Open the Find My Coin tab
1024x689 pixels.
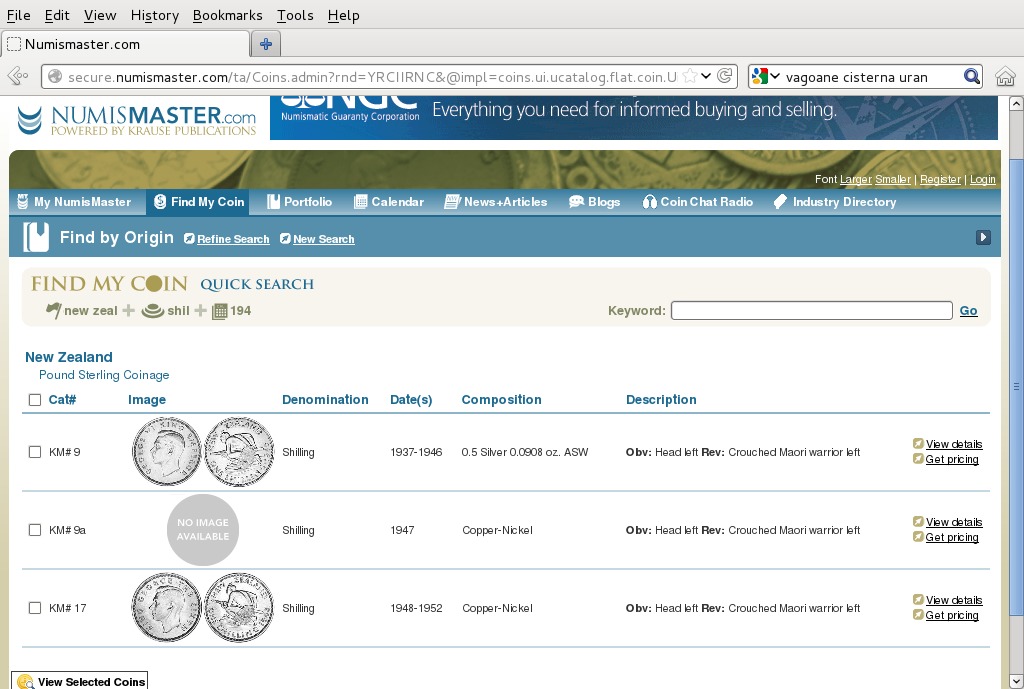coord(199,202)
